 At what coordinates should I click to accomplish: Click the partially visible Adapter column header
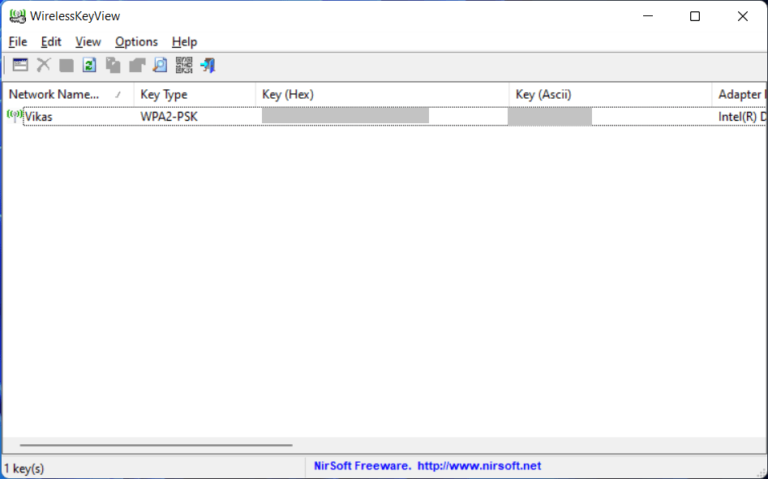point(740,95)
